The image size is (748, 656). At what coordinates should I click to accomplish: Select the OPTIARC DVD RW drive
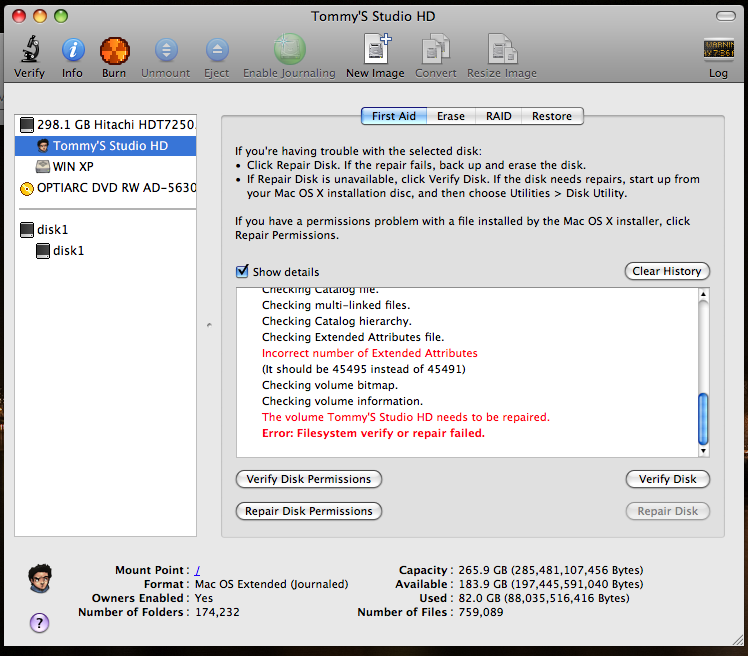point(105,188)
